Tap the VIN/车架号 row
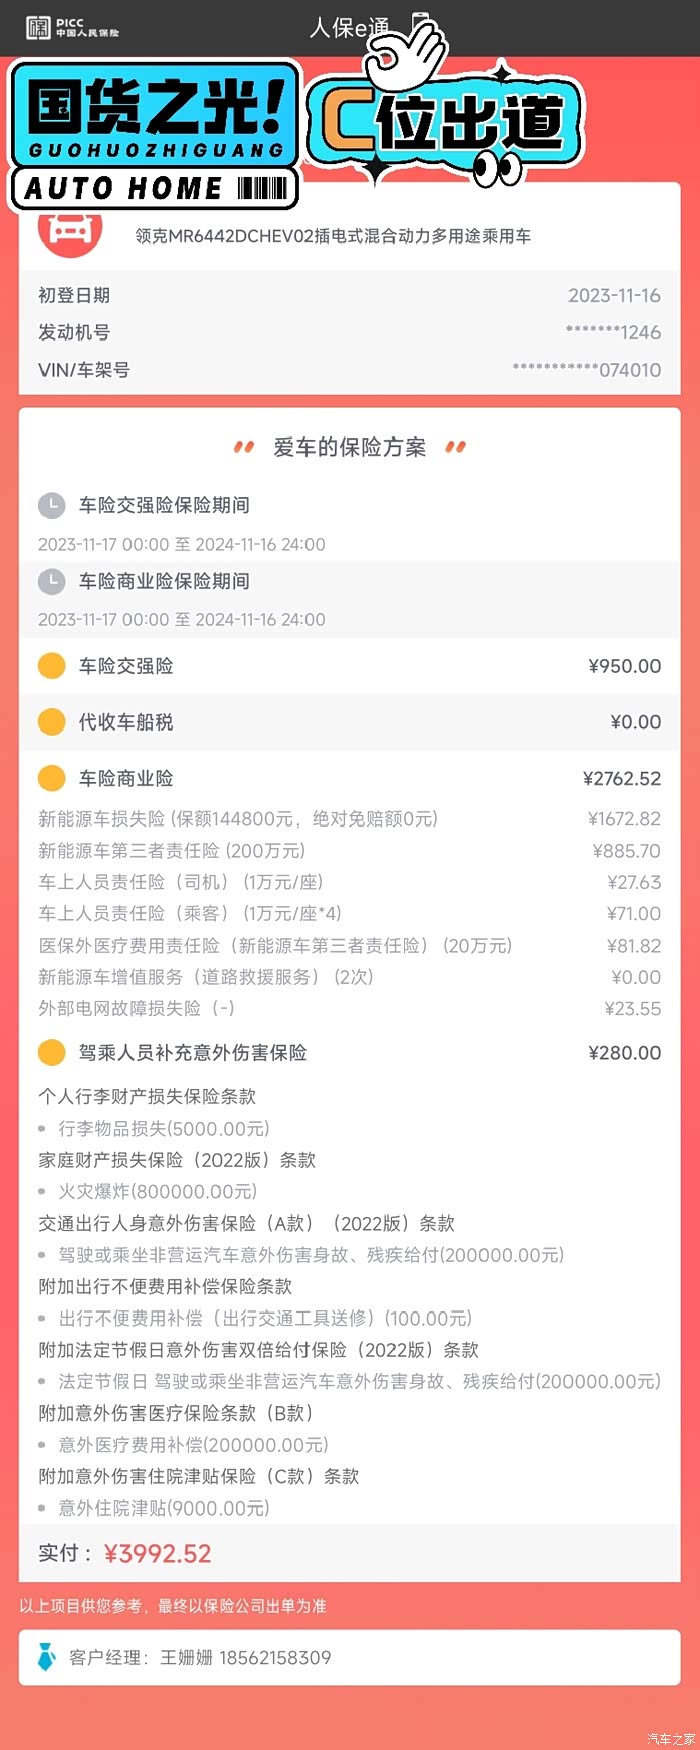 click(x=350, y=370)
